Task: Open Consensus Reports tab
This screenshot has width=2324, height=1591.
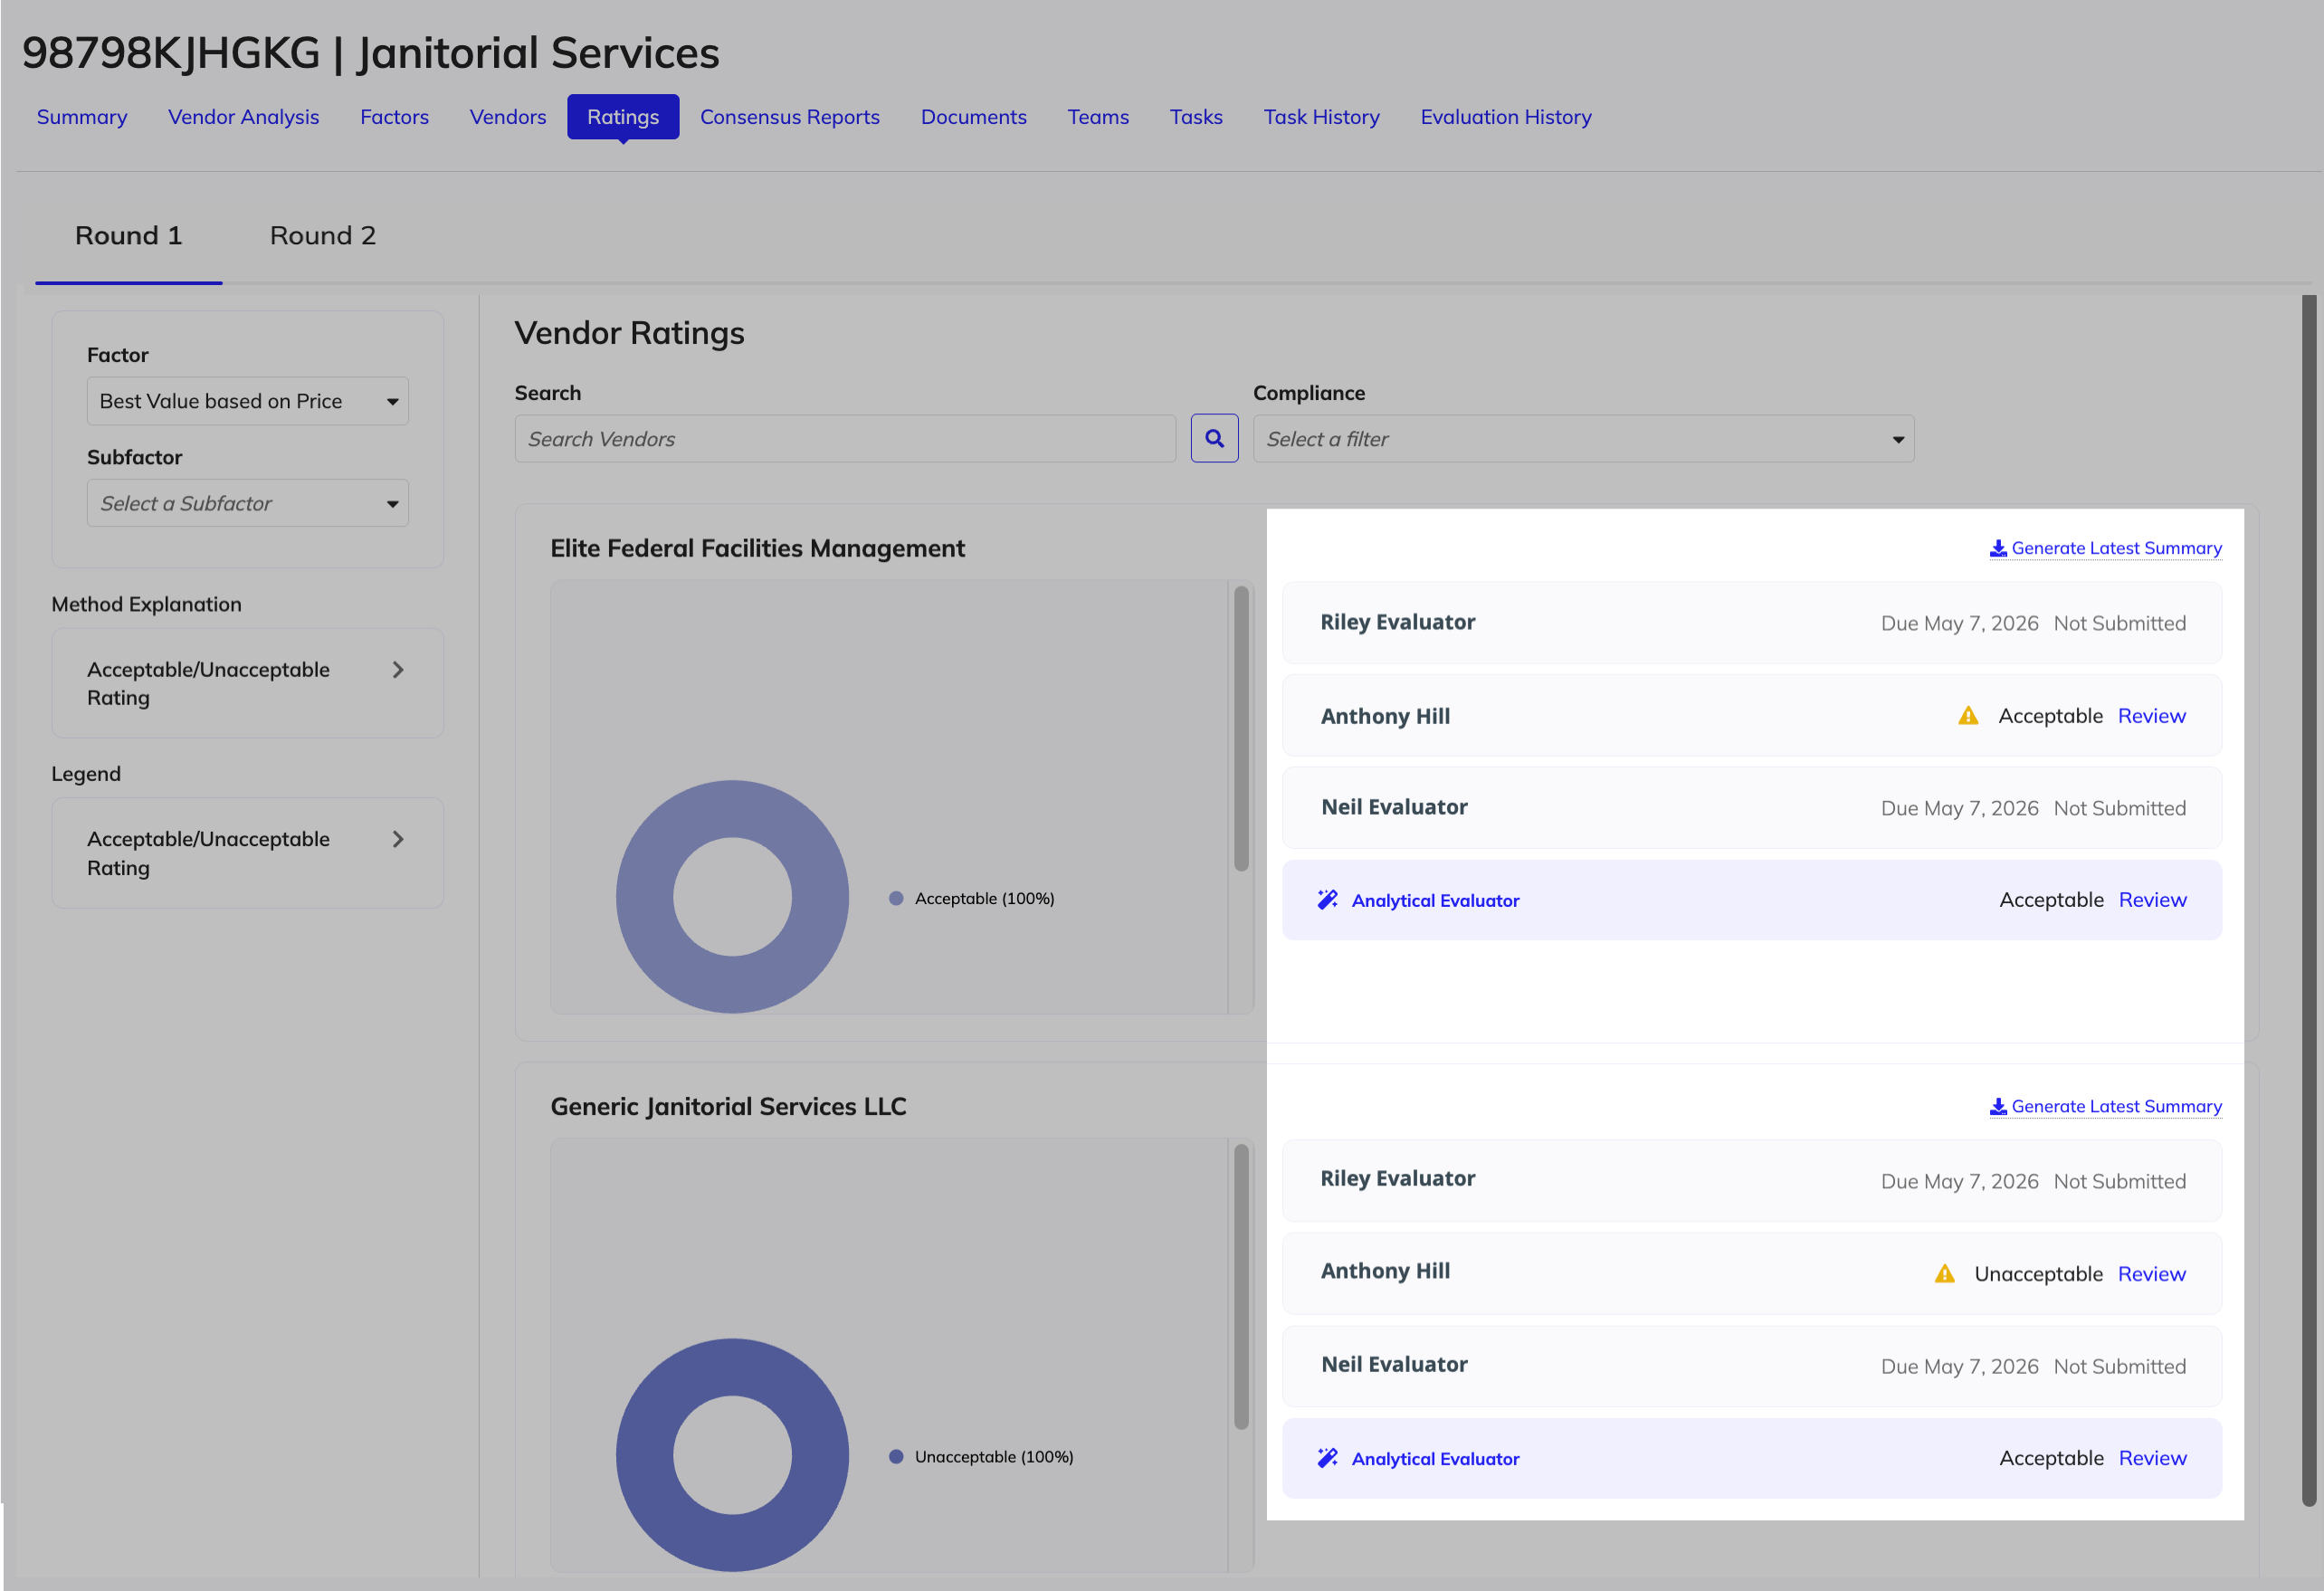Action: [x=790, y=117]
